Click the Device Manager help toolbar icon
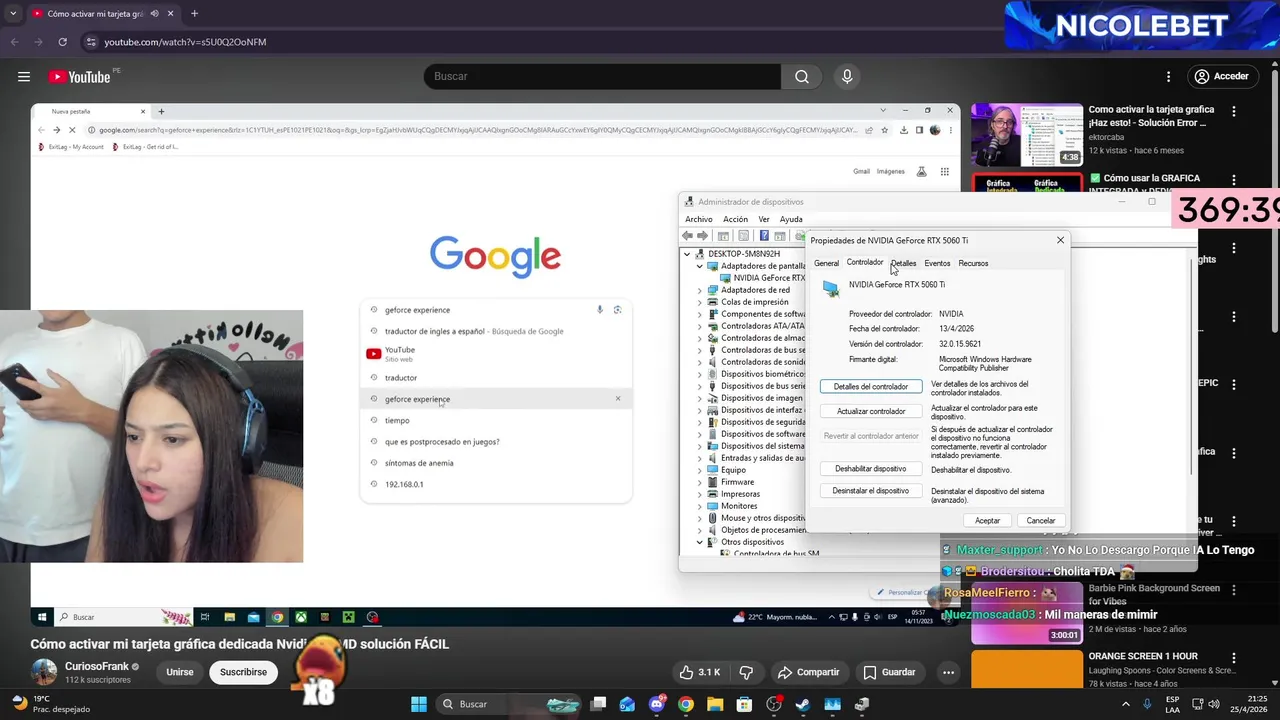The width and height of the screenshot is (1280, 720). coord(764,236)
